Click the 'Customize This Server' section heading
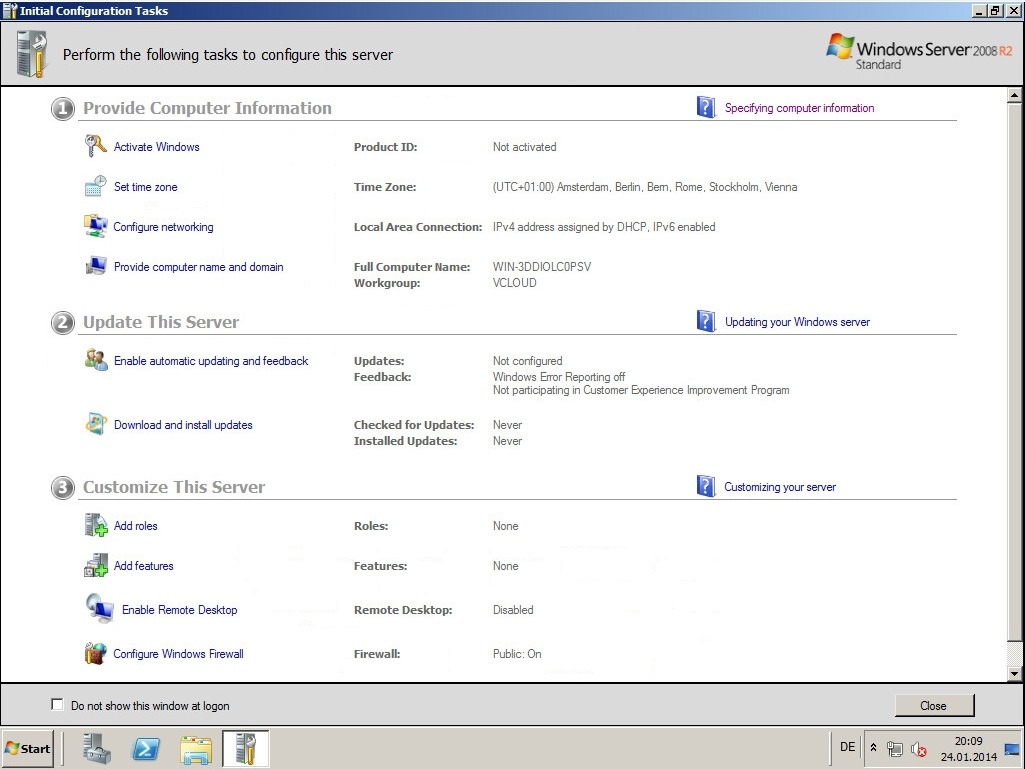This screenshot has height=769, width=1025. (174, 487)
